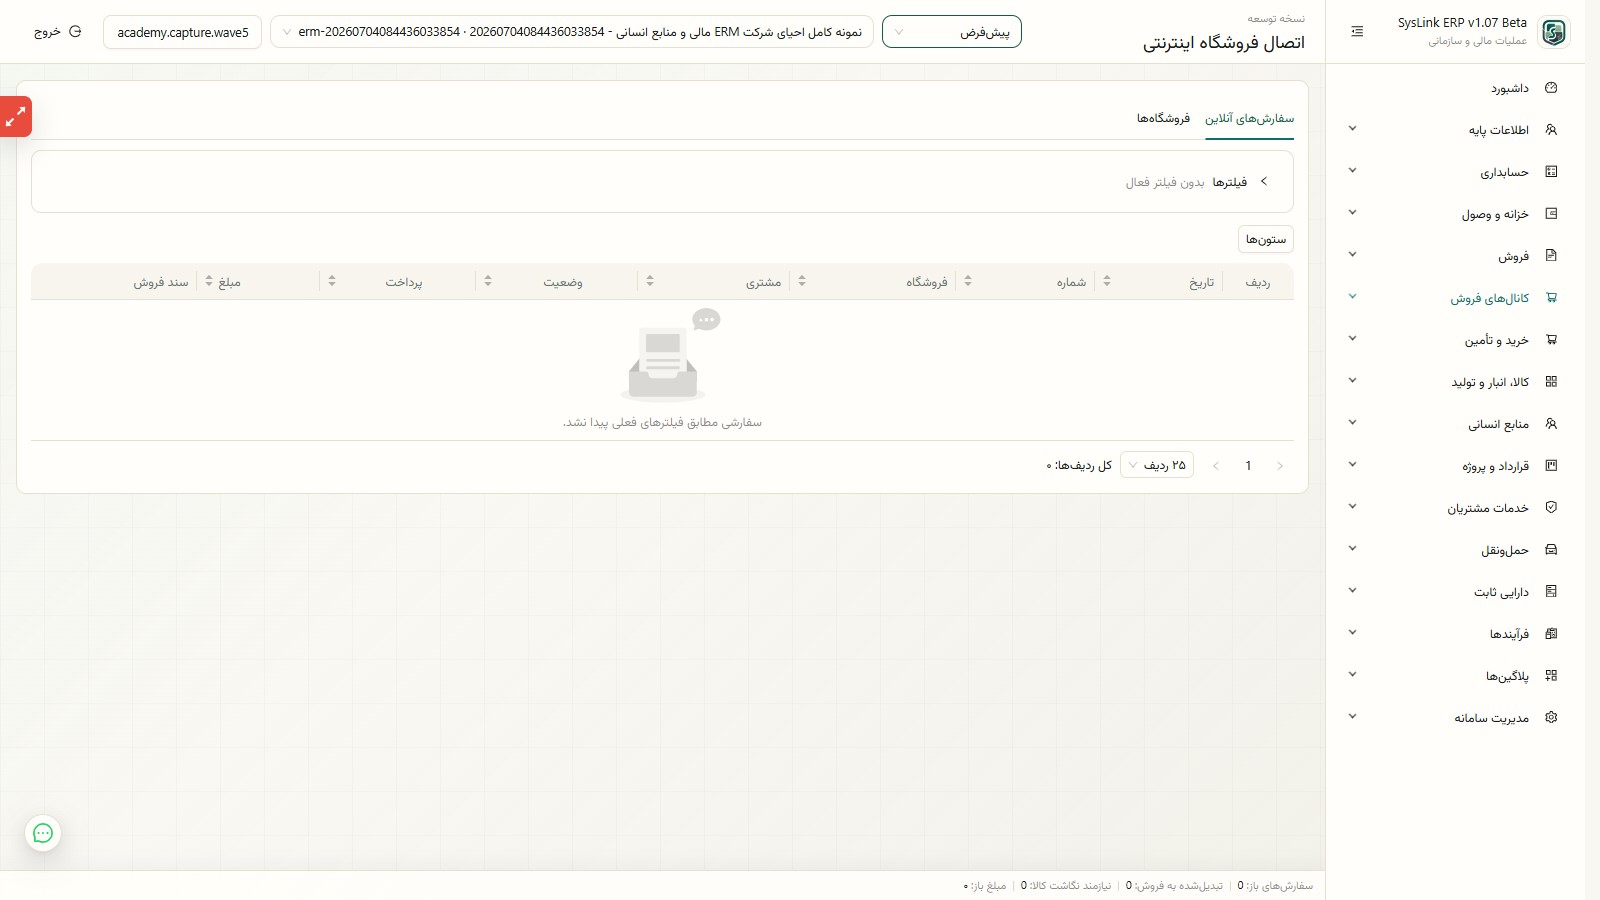The image size is (1600, 900).
Task: Expand the اطلاعات پایه menu chevron
Action: coord(1352,129)
